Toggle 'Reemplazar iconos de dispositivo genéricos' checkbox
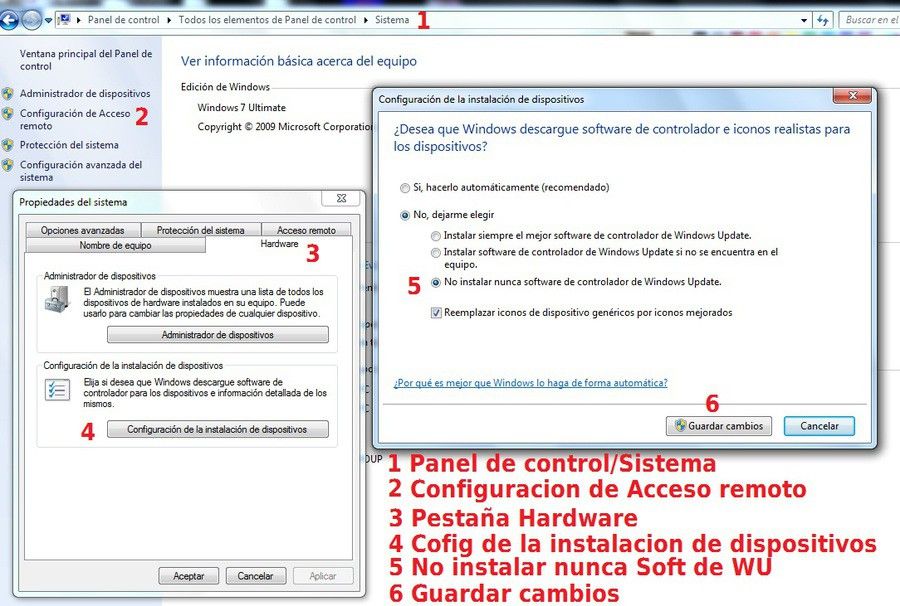 (436, 313)
